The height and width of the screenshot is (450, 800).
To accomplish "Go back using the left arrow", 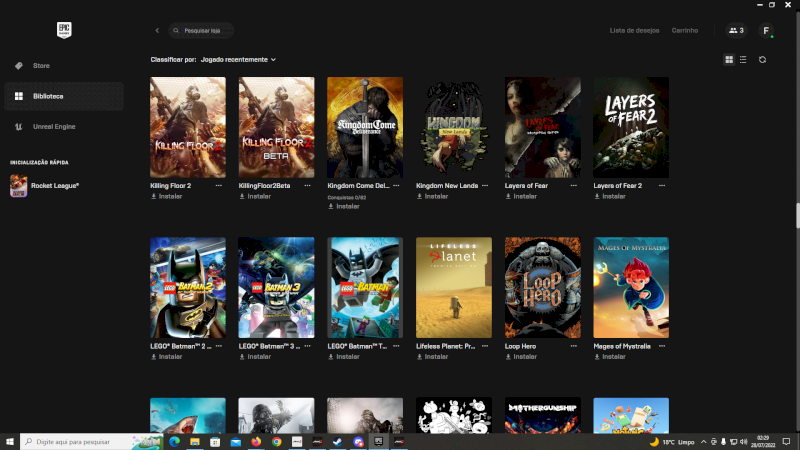I will tap(157, 31).
